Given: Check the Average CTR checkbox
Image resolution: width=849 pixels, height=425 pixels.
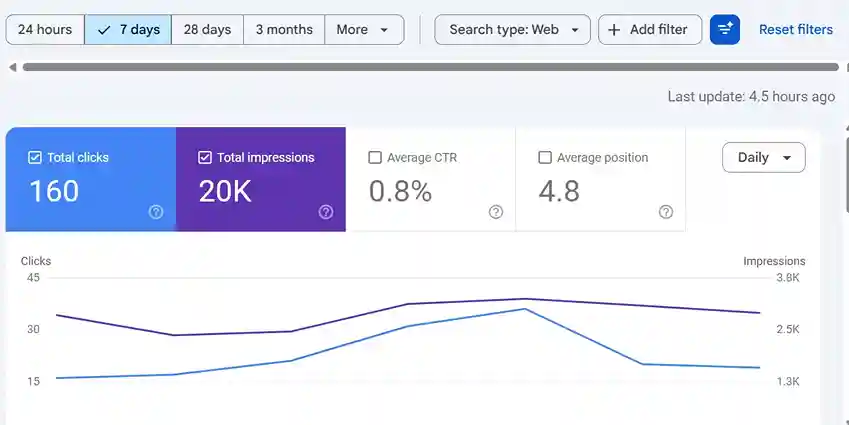Looking at the screenshot, I should [x=375, y=158].
